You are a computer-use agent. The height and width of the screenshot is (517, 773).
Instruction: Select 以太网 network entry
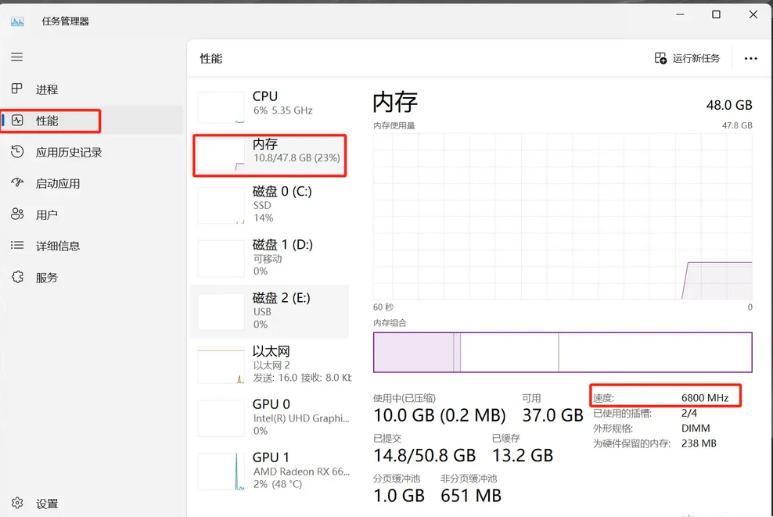270,364
